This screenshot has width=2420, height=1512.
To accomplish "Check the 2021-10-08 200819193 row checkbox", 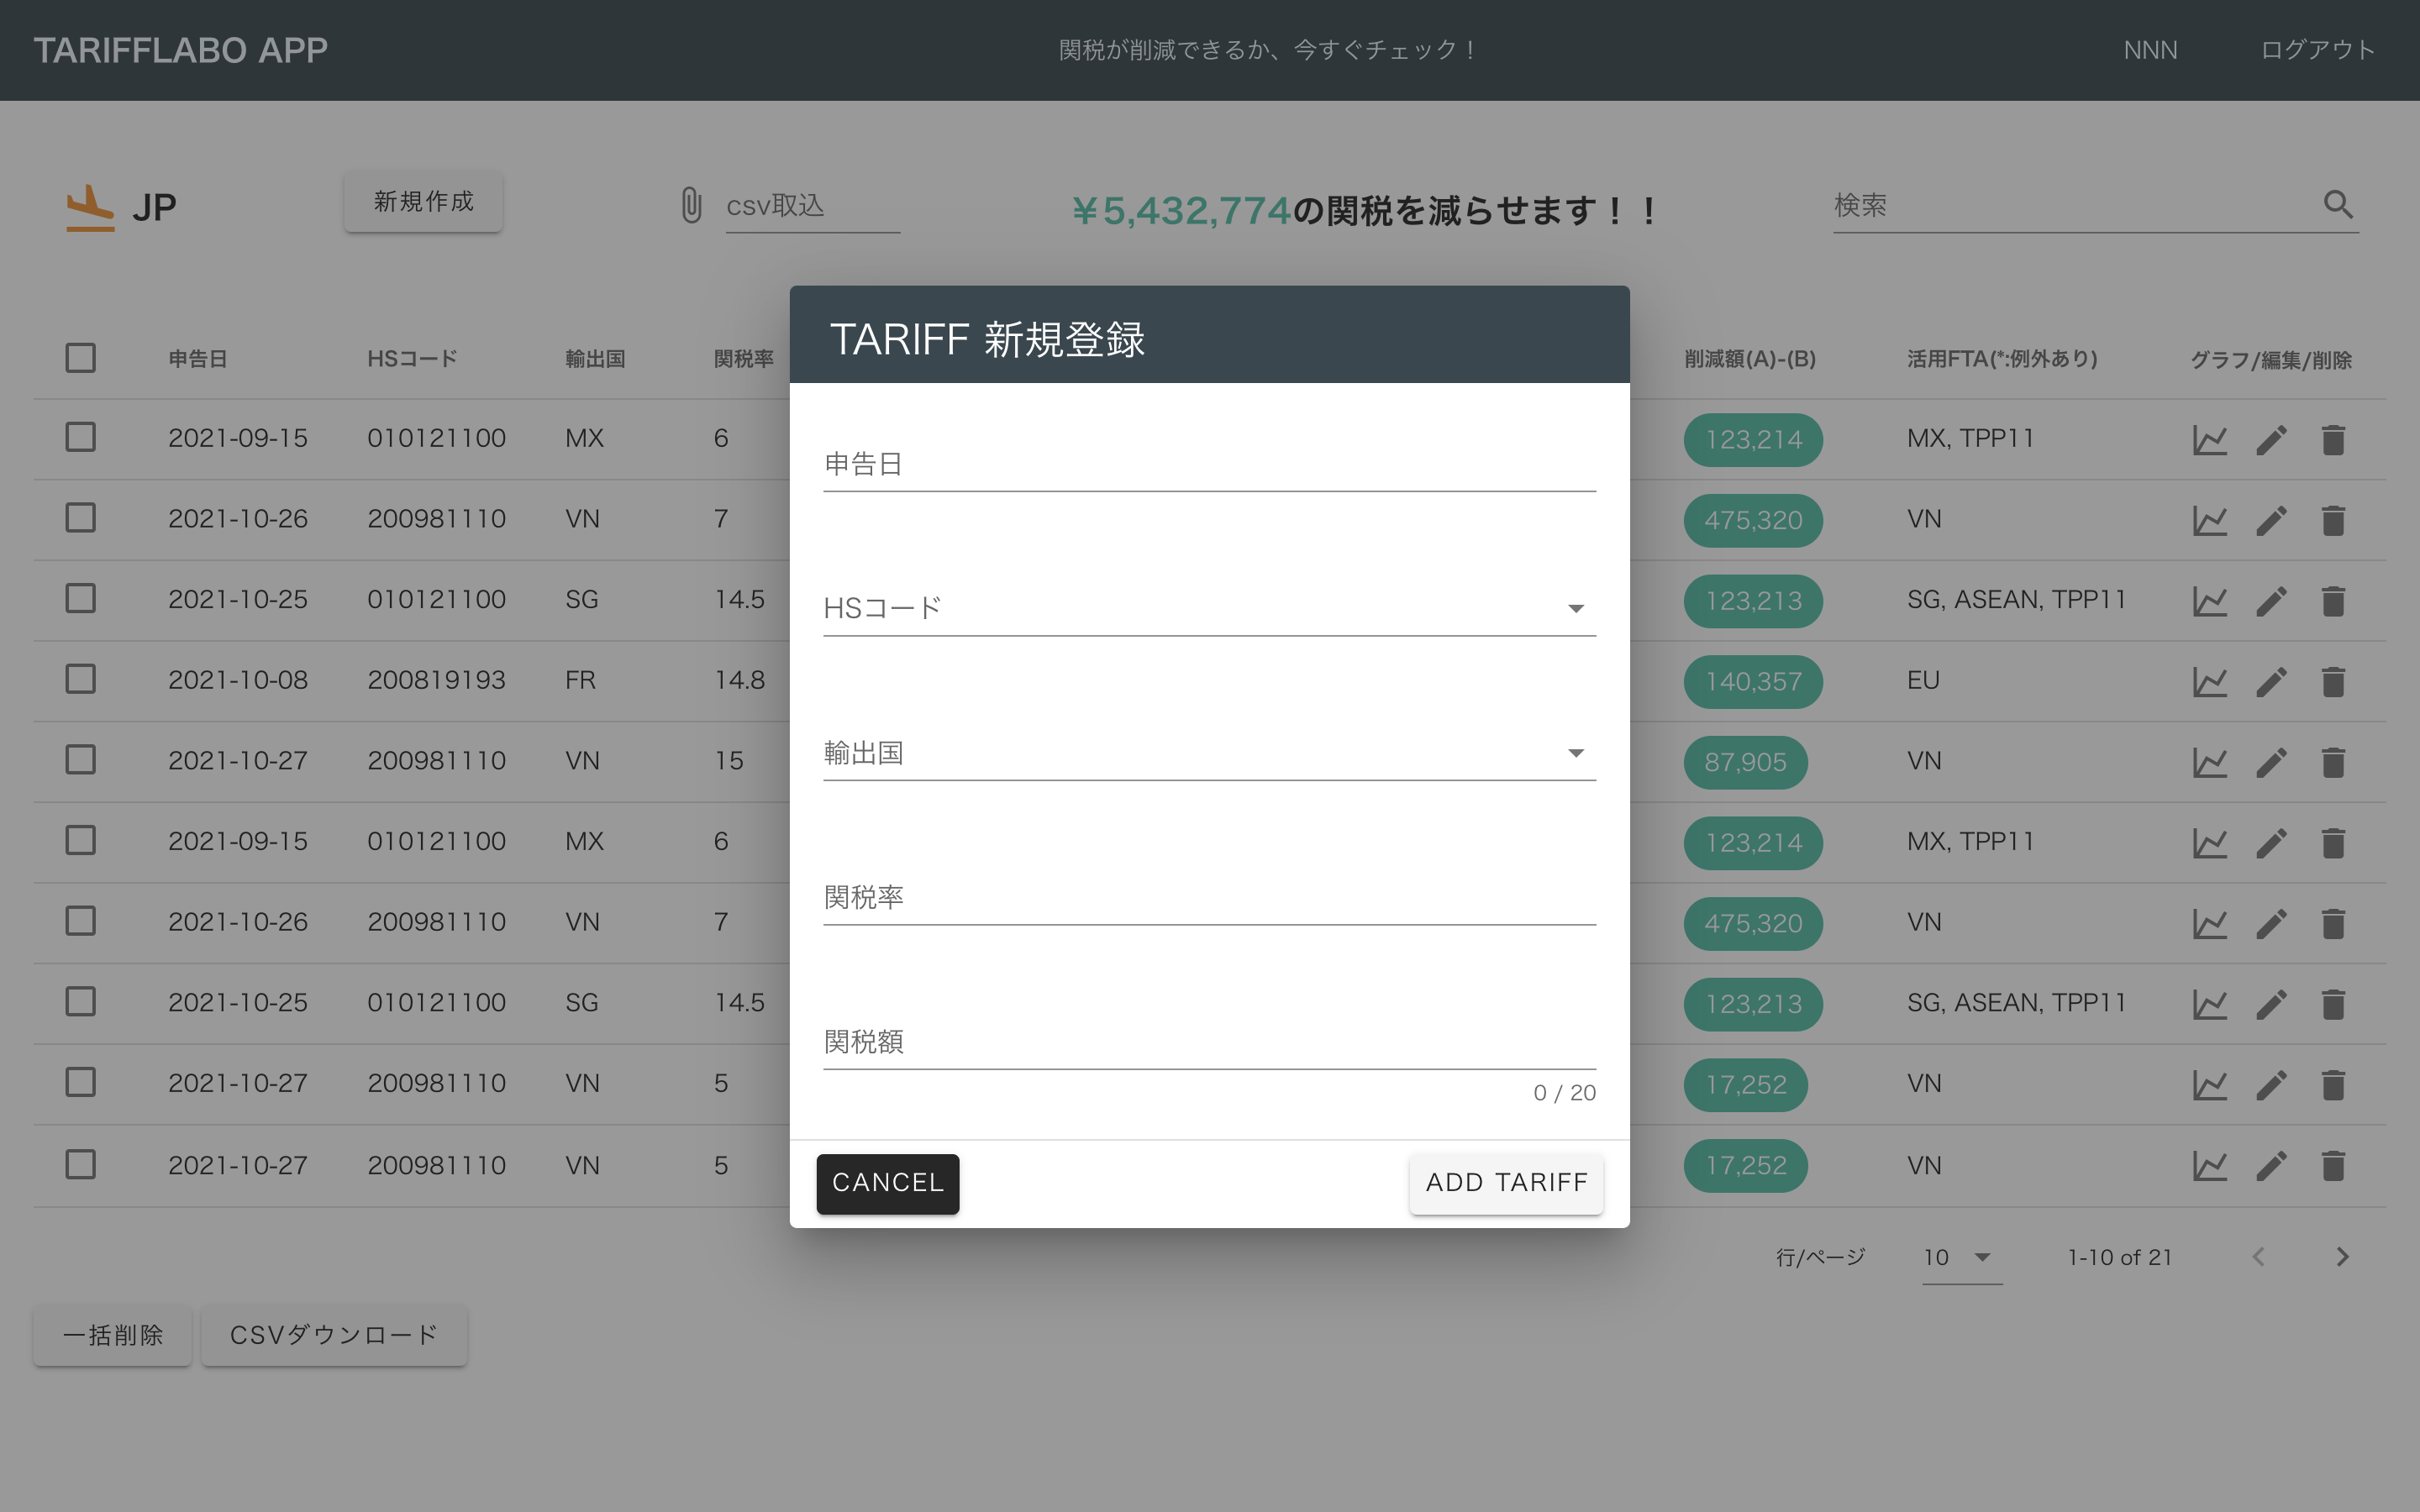I will tap(80, 679).
